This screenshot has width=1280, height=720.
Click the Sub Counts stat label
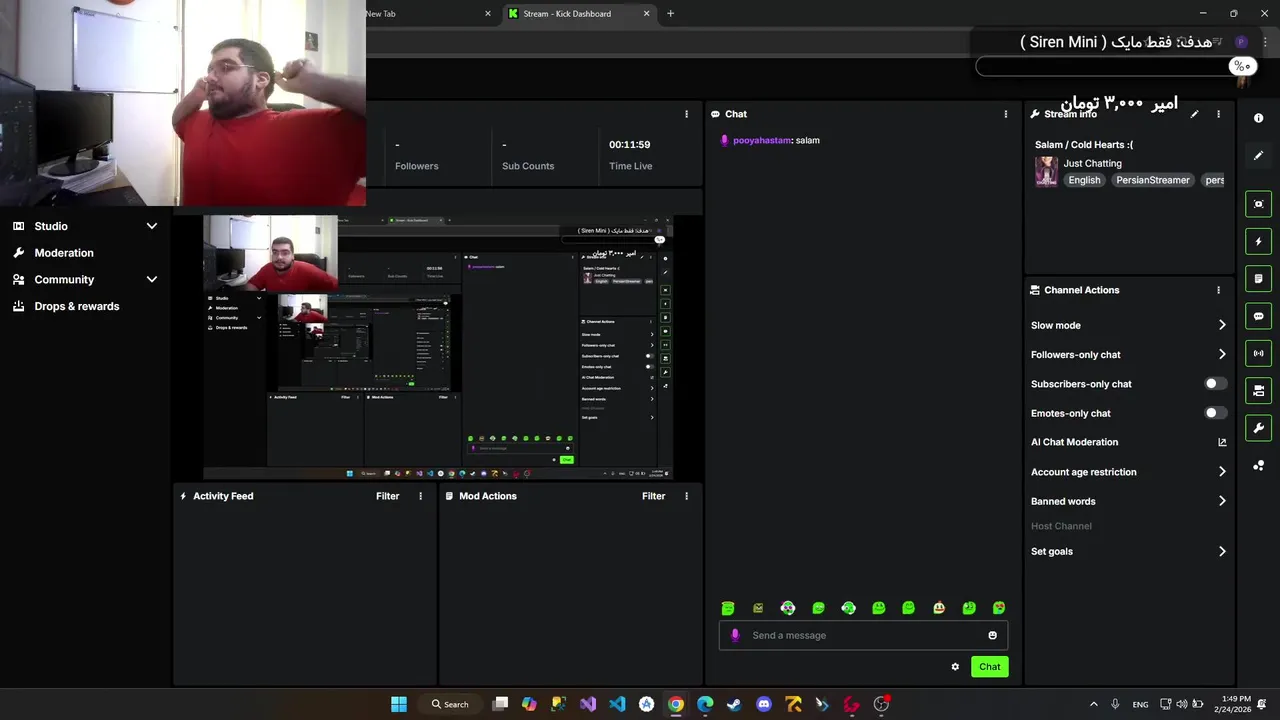pos(528,166)
